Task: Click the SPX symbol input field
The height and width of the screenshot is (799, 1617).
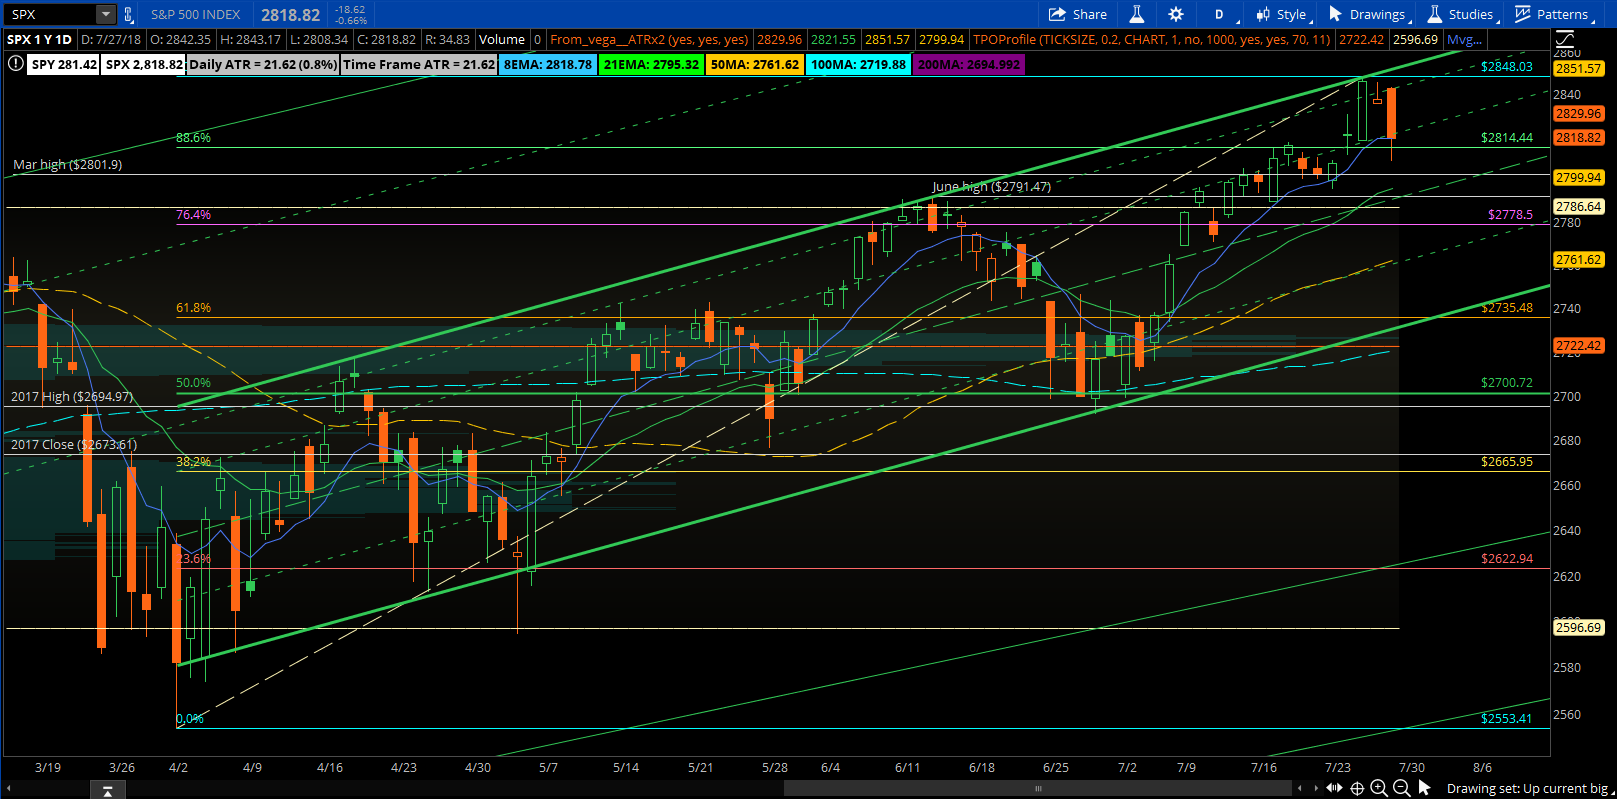Action: point(51,14)
